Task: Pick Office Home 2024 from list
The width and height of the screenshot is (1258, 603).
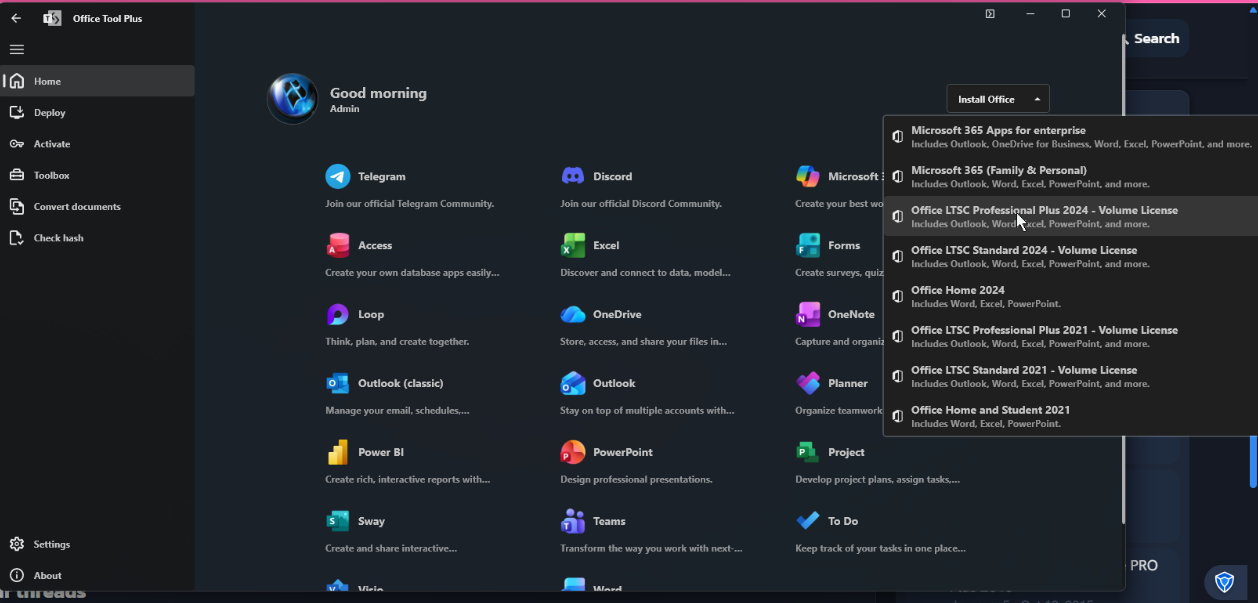Action: point(1071,297)
